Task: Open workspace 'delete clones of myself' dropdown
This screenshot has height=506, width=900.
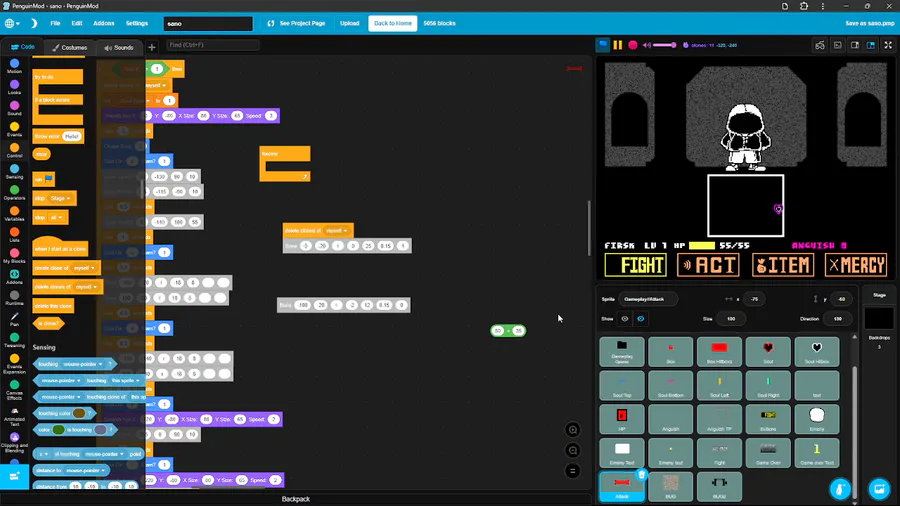Action: 337,231
